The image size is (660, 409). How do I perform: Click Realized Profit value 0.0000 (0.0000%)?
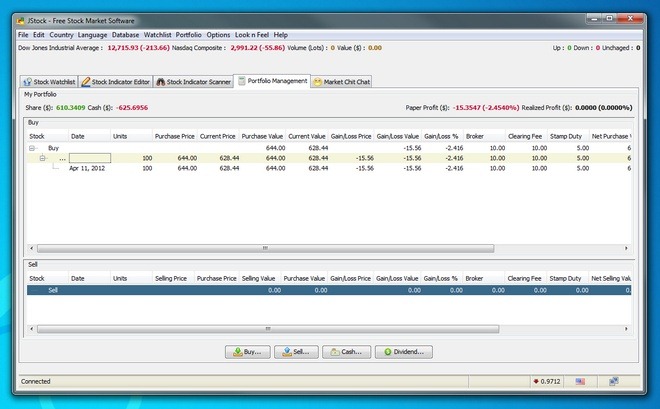point(604,108)
